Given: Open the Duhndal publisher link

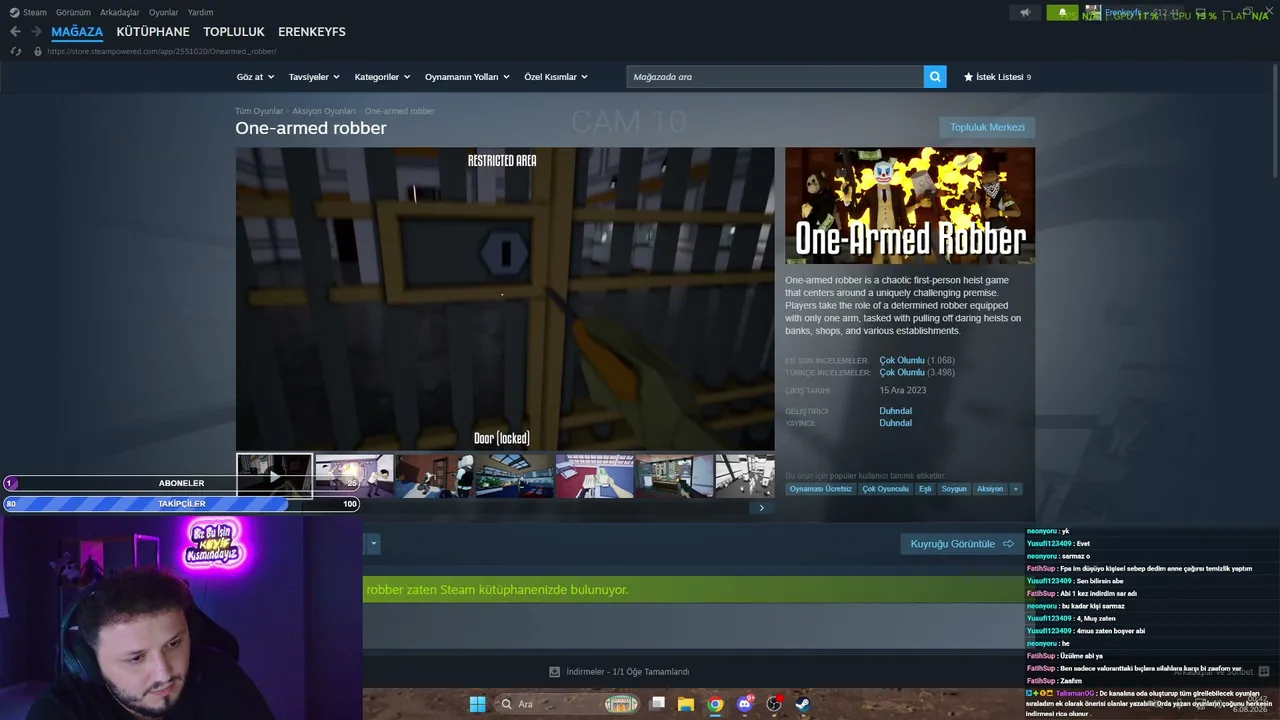Looking at the screenshot, I should click(895, 423).
